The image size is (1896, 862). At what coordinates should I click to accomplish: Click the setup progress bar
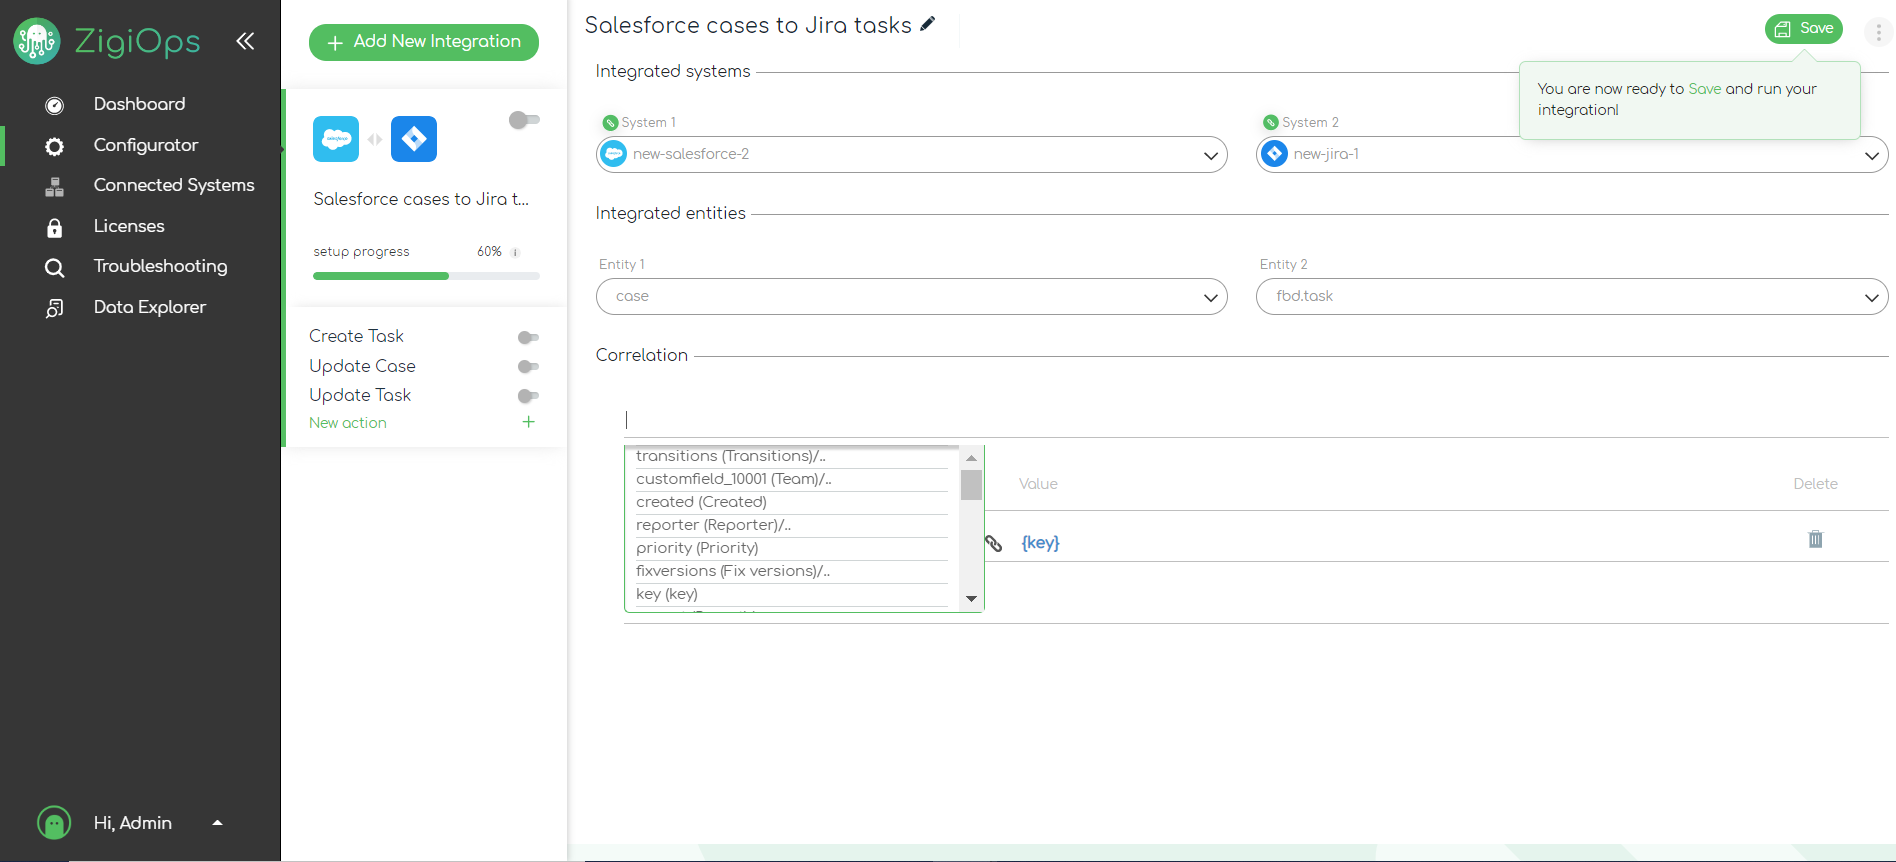(x=426, y=276)
